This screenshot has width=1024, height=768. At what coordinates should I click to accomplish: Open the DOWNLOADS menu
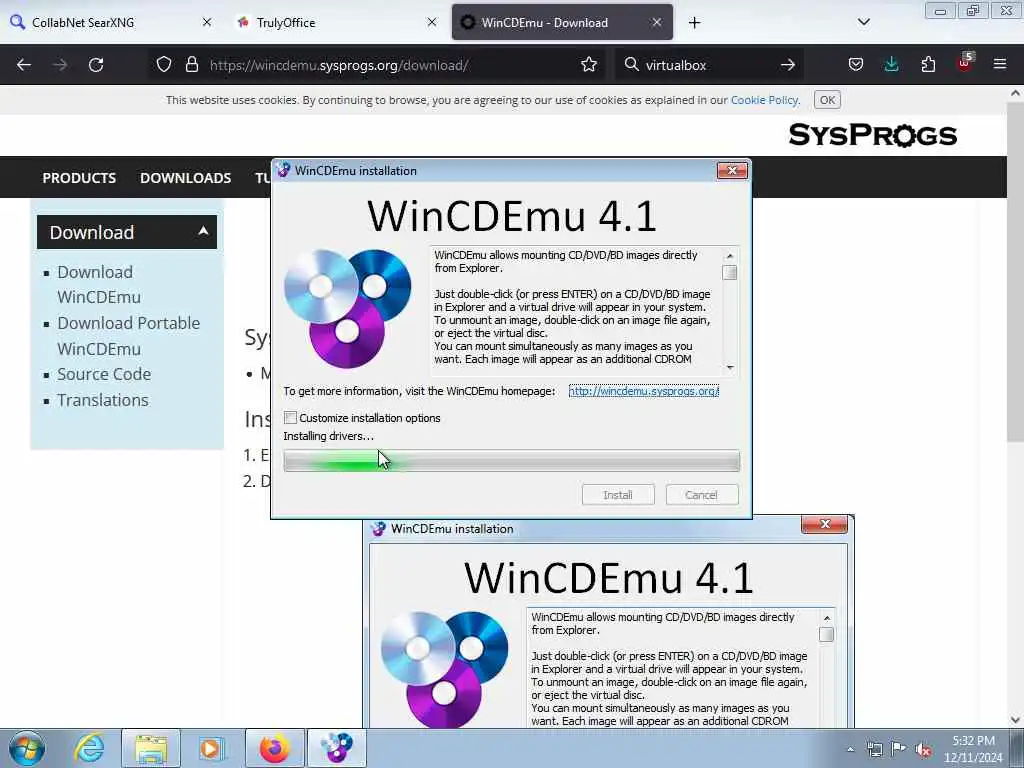(x=185, y=178)
